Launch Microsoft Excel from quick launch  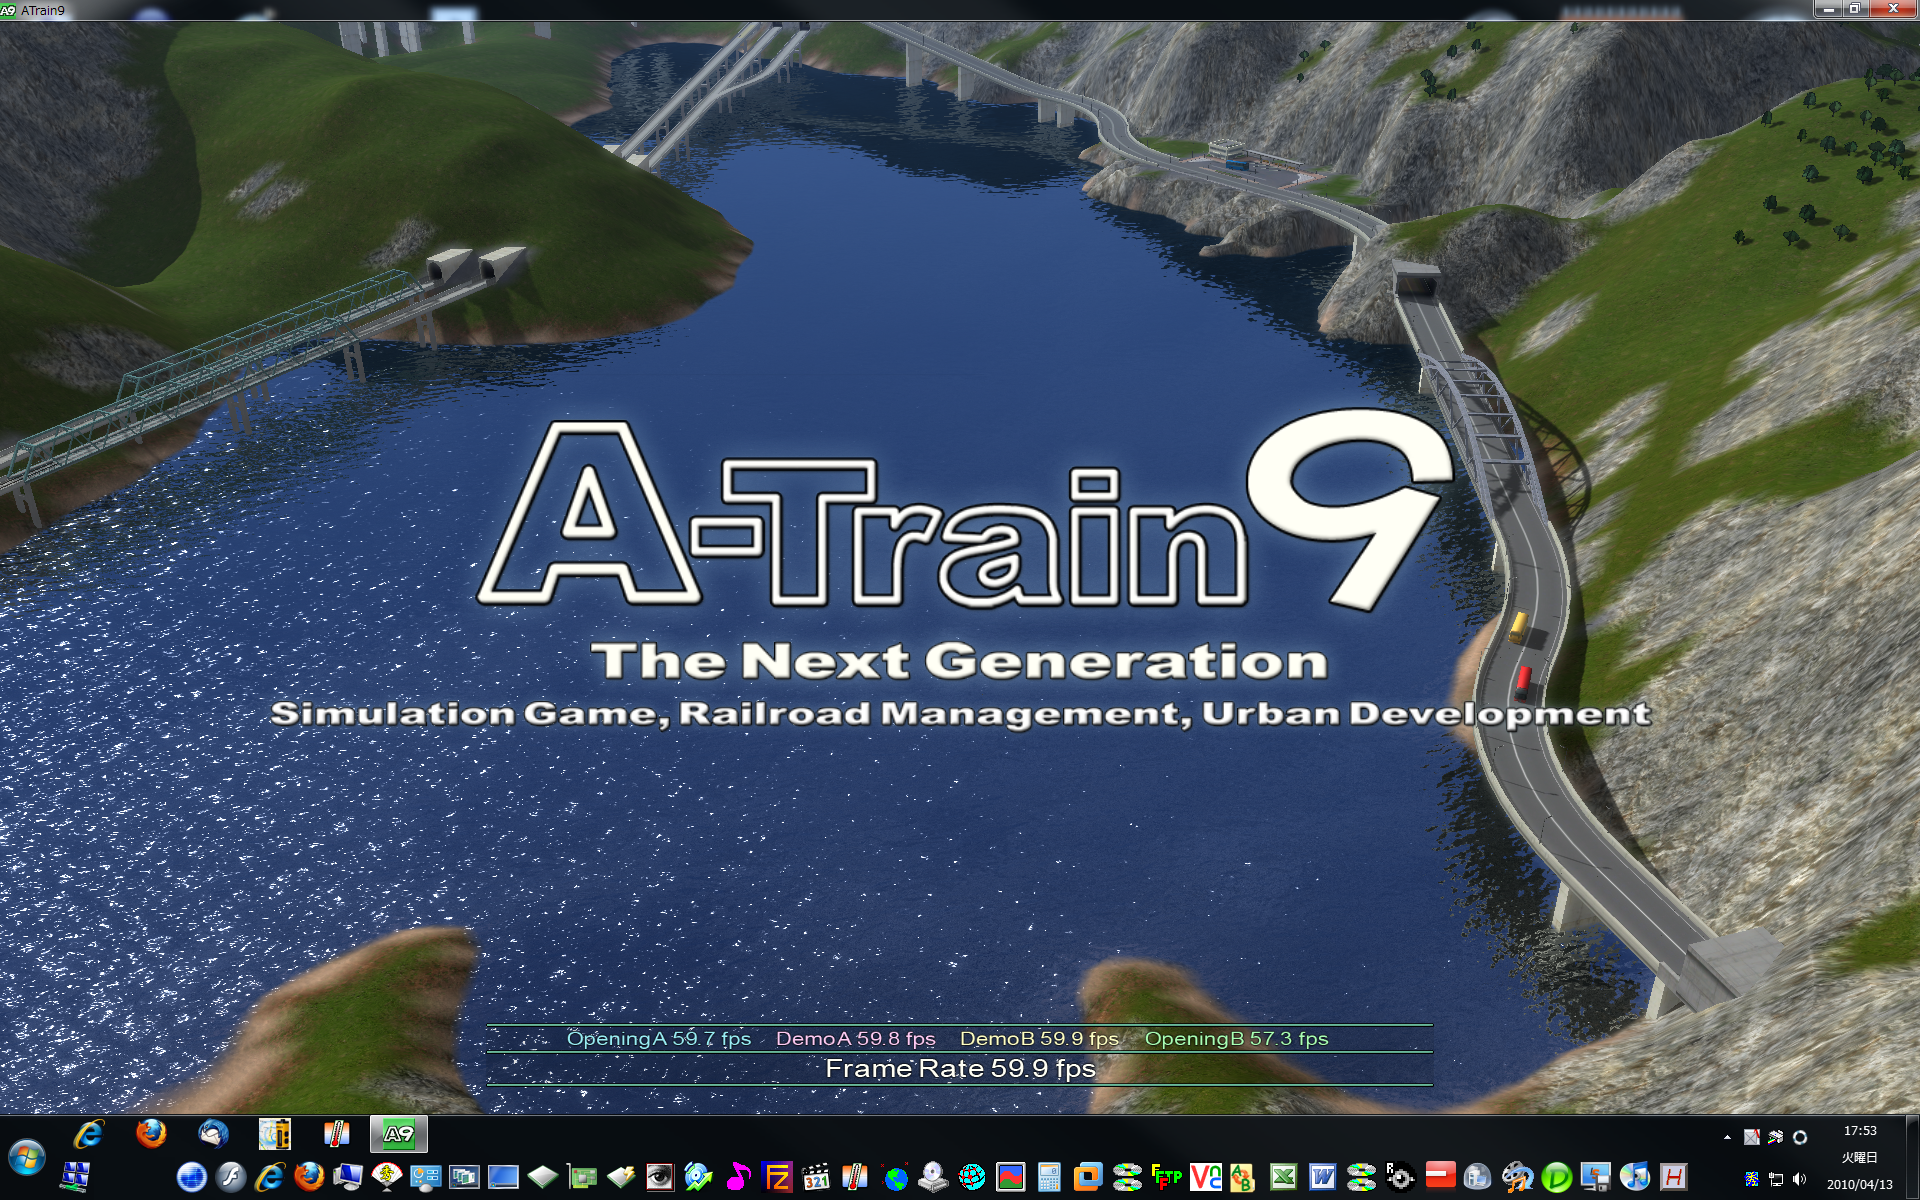click(1283, 1177)
